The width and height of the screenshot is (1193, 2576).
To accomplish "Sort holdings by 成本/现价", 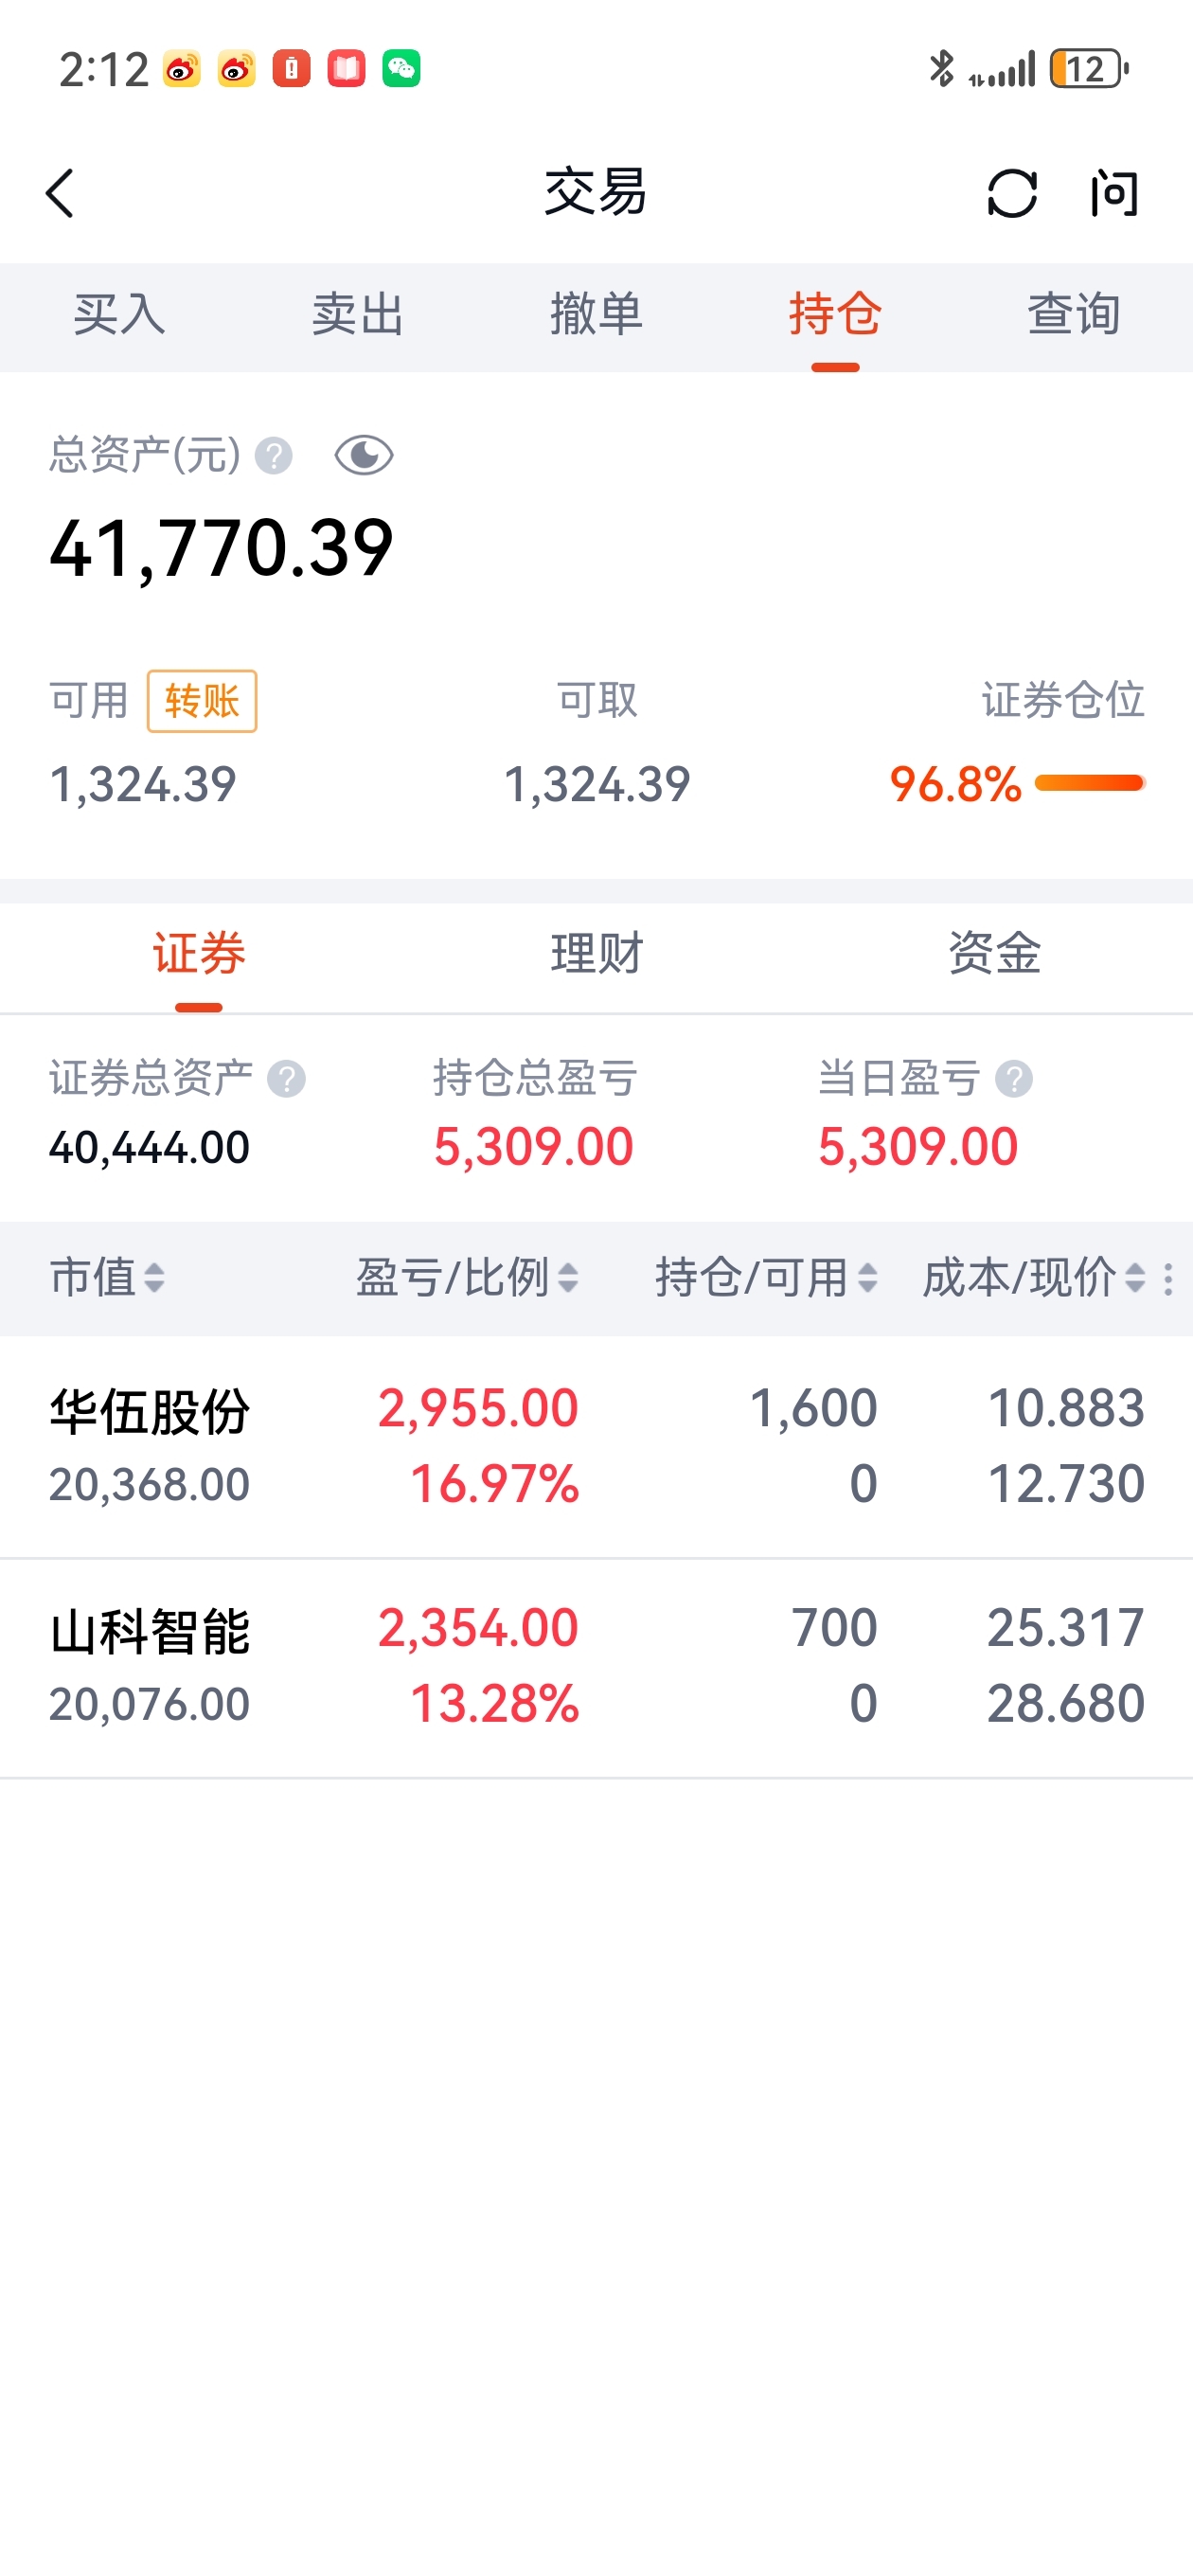I will click(x=1034, y=1278).
